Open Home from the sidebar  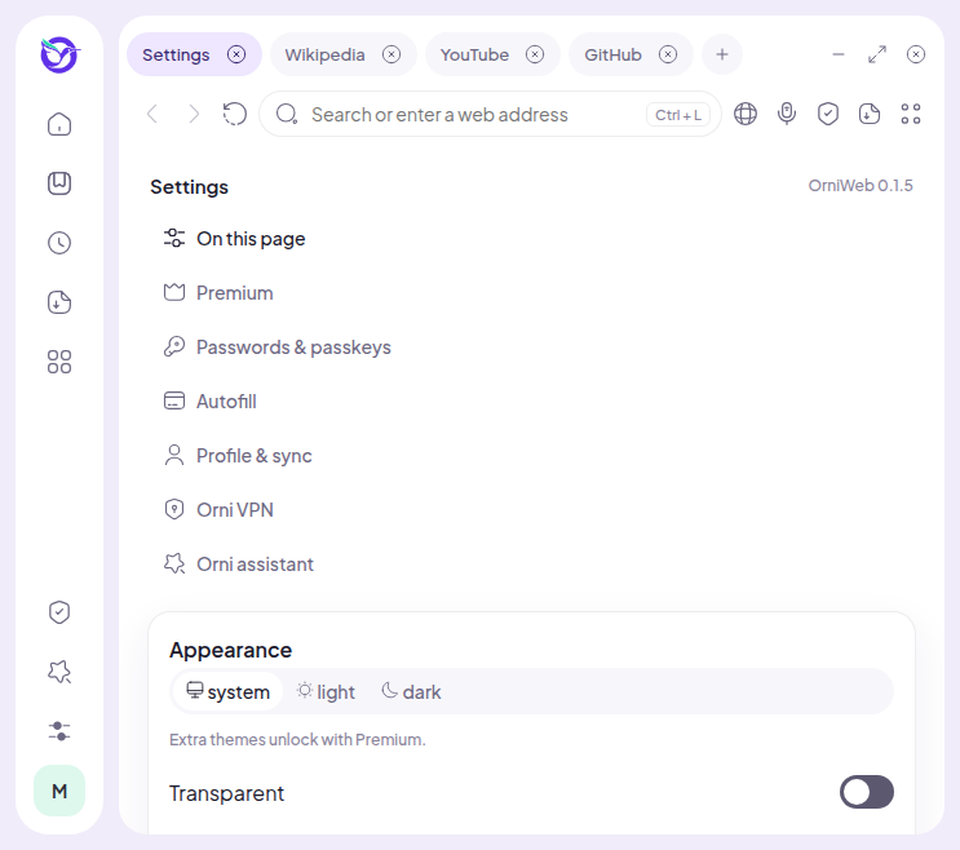[59, 124]
